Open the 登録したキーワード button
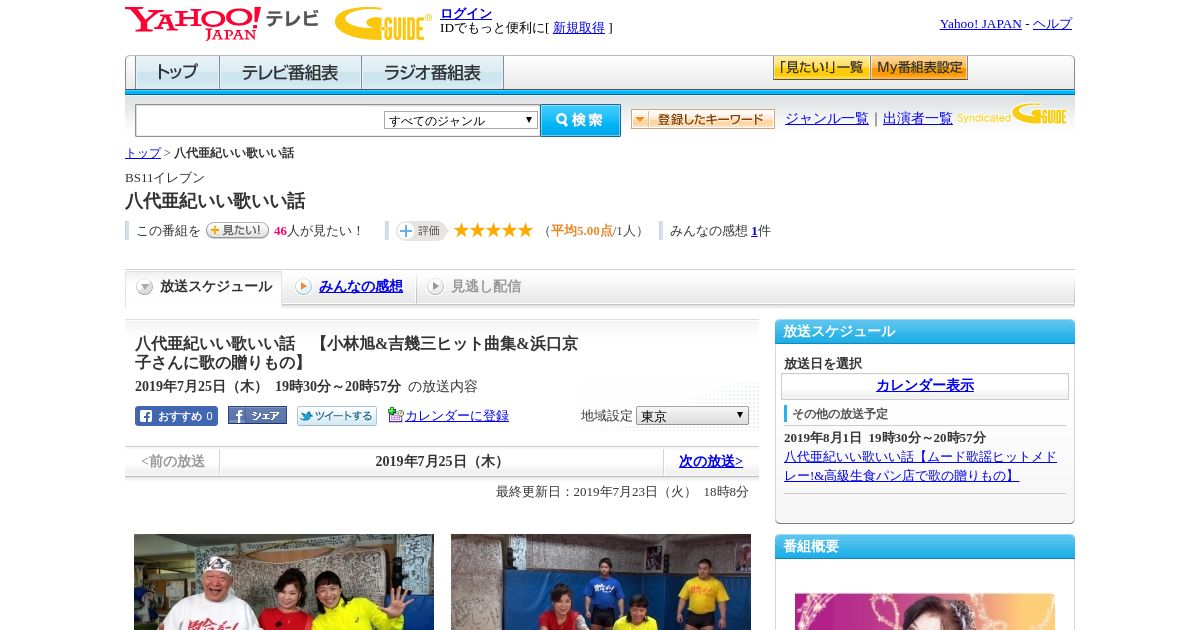This screenshot has width=1200, height=630. 703,119
